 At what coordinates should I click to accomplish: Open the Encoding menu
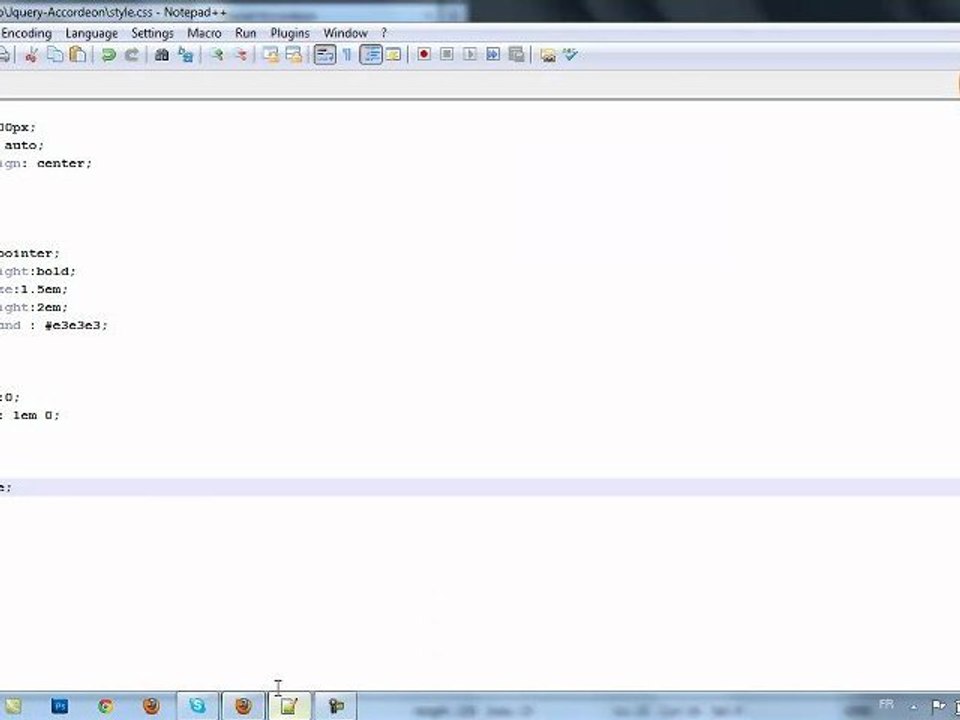point(26,33)
